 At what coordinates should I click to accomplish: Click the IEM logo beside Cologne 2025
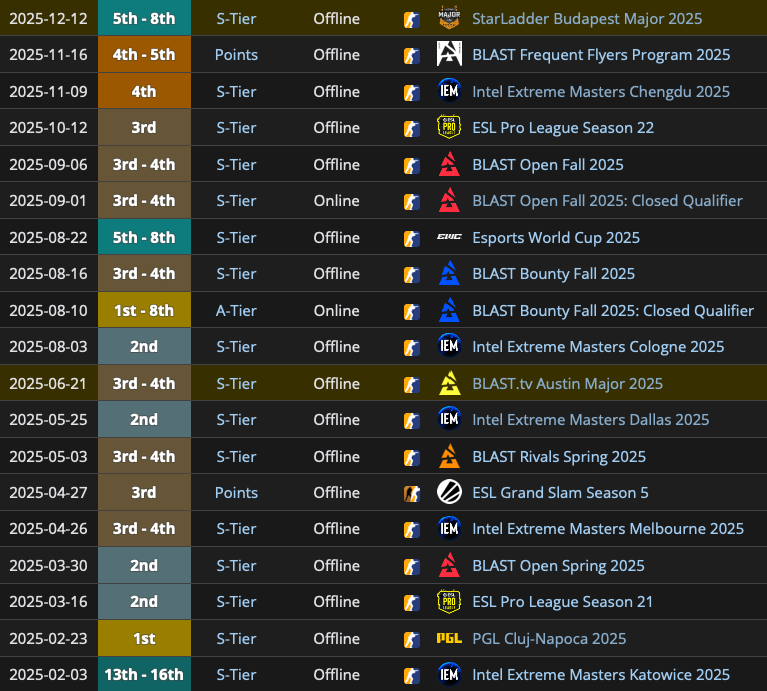tap(449, 346)
